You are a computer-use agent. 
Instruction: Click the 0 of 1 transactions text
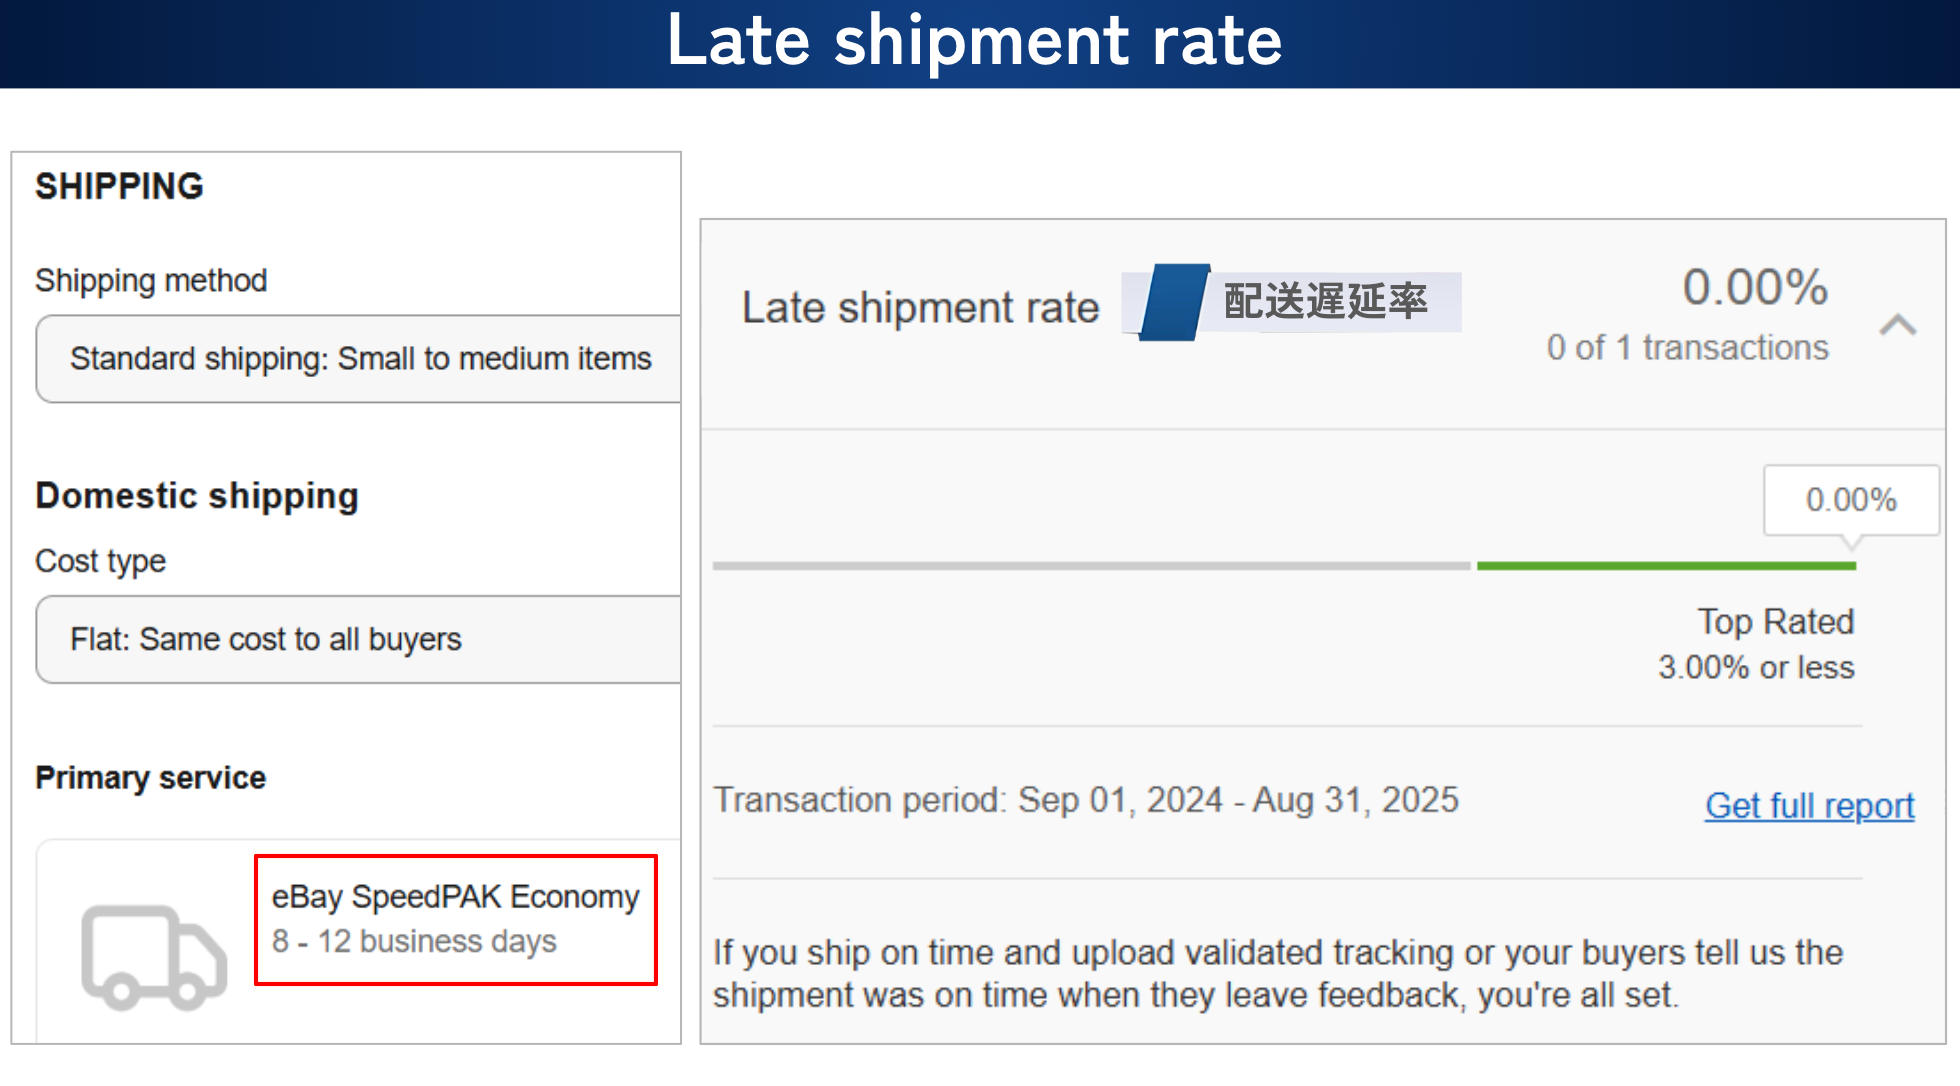pos(1687,348)
